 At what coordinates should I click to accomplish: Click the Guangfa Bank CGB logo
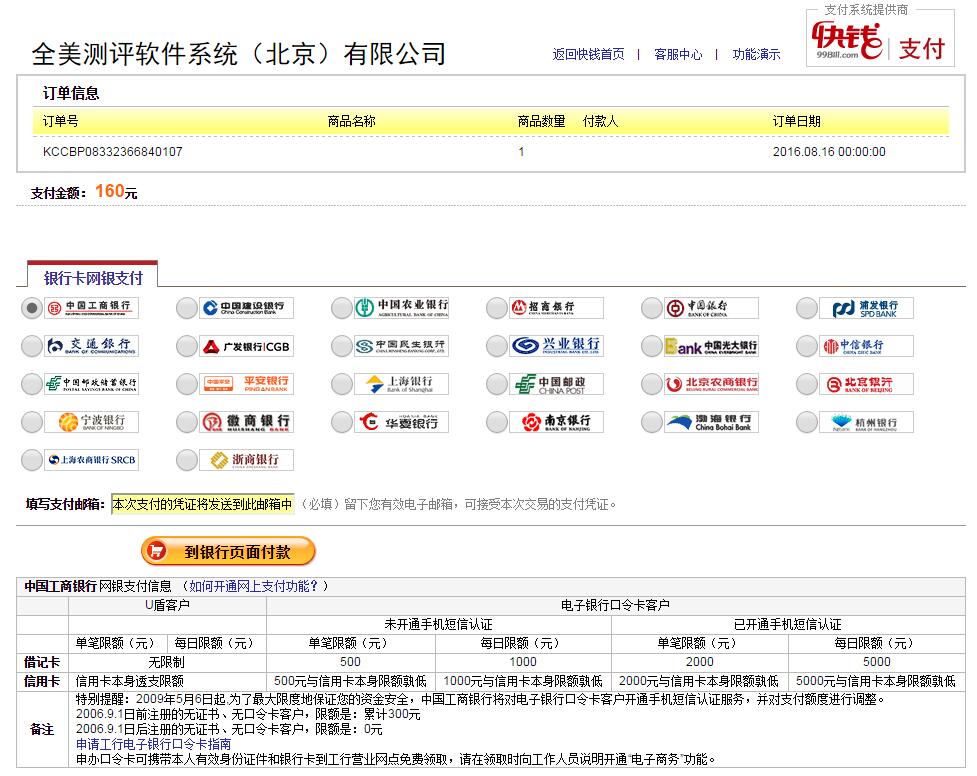point(246,346)
